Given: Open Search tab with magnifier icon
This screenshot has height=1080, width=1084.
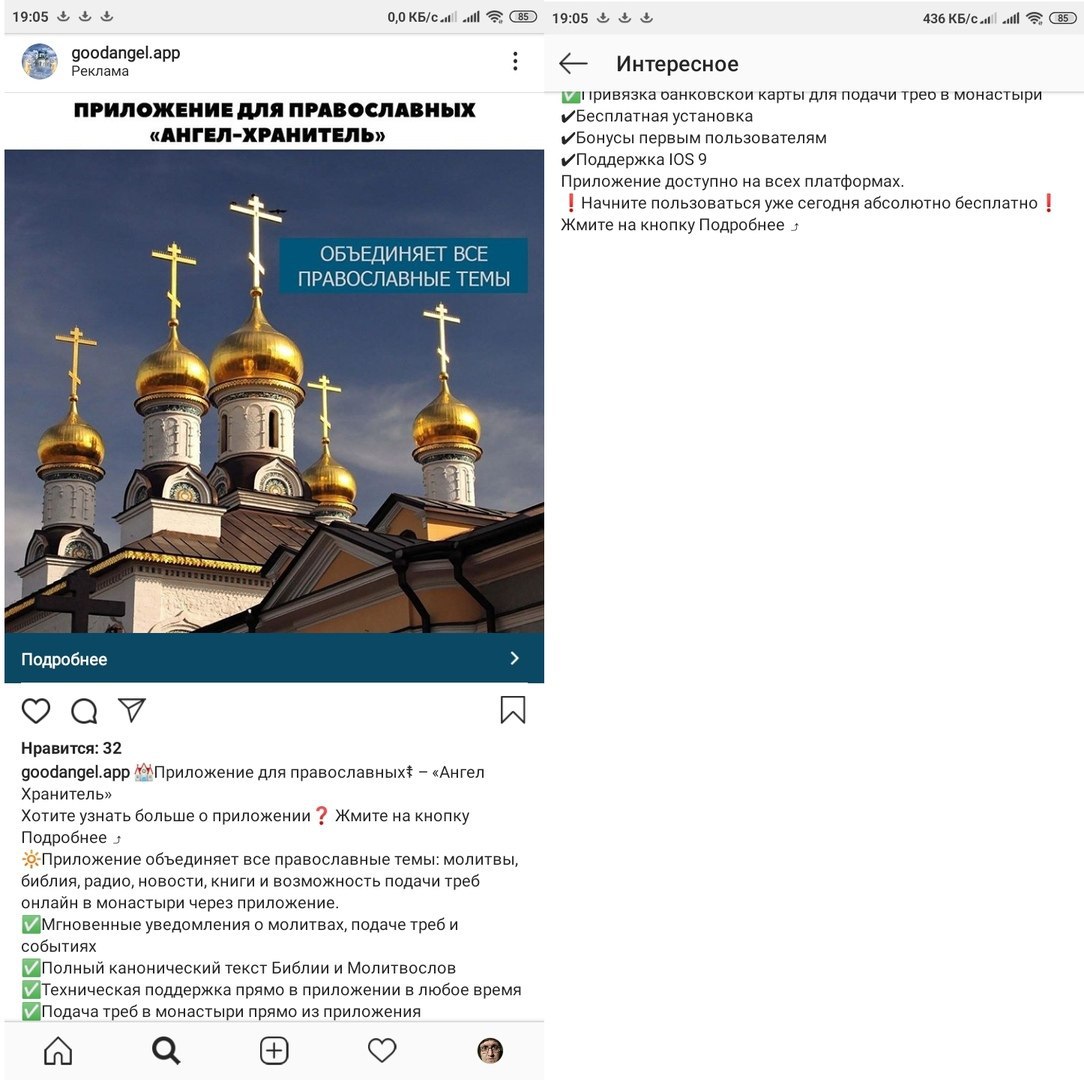Looking at the screenshot, I should click(x=166, y=1051).
